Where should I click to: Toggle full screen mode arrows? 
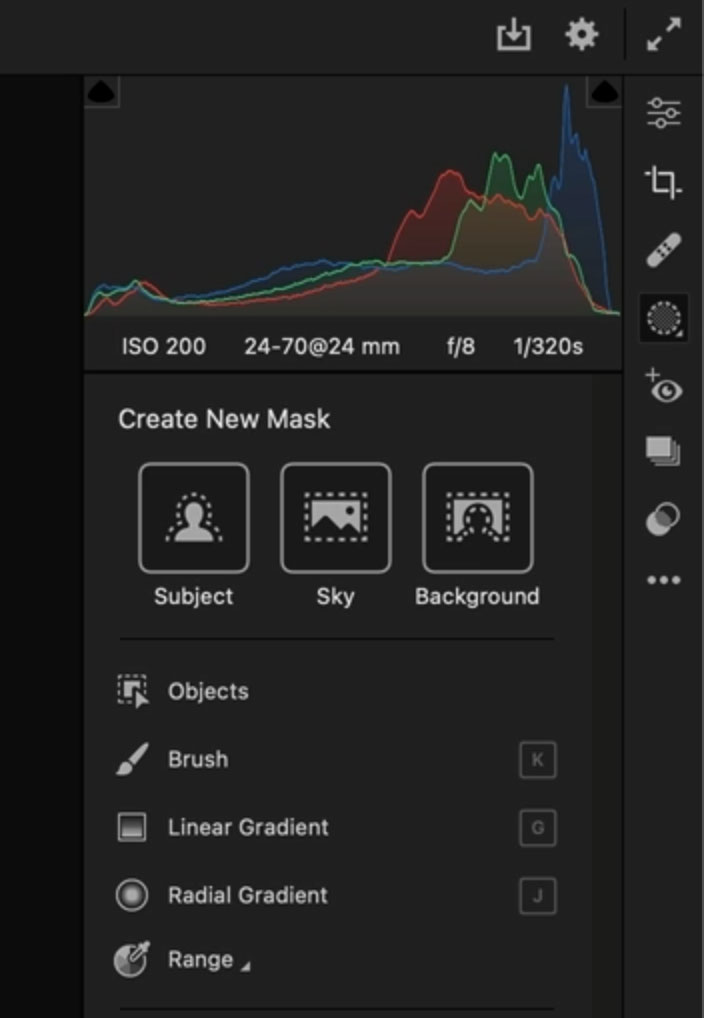(x=664, y=34)
